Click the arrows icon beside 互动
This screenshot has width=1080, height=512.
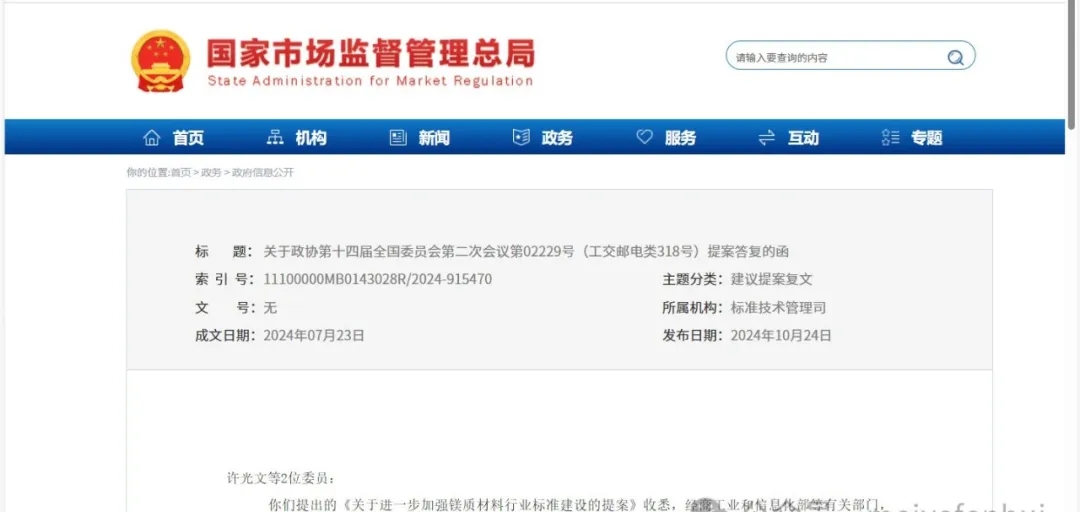[767, 138]
